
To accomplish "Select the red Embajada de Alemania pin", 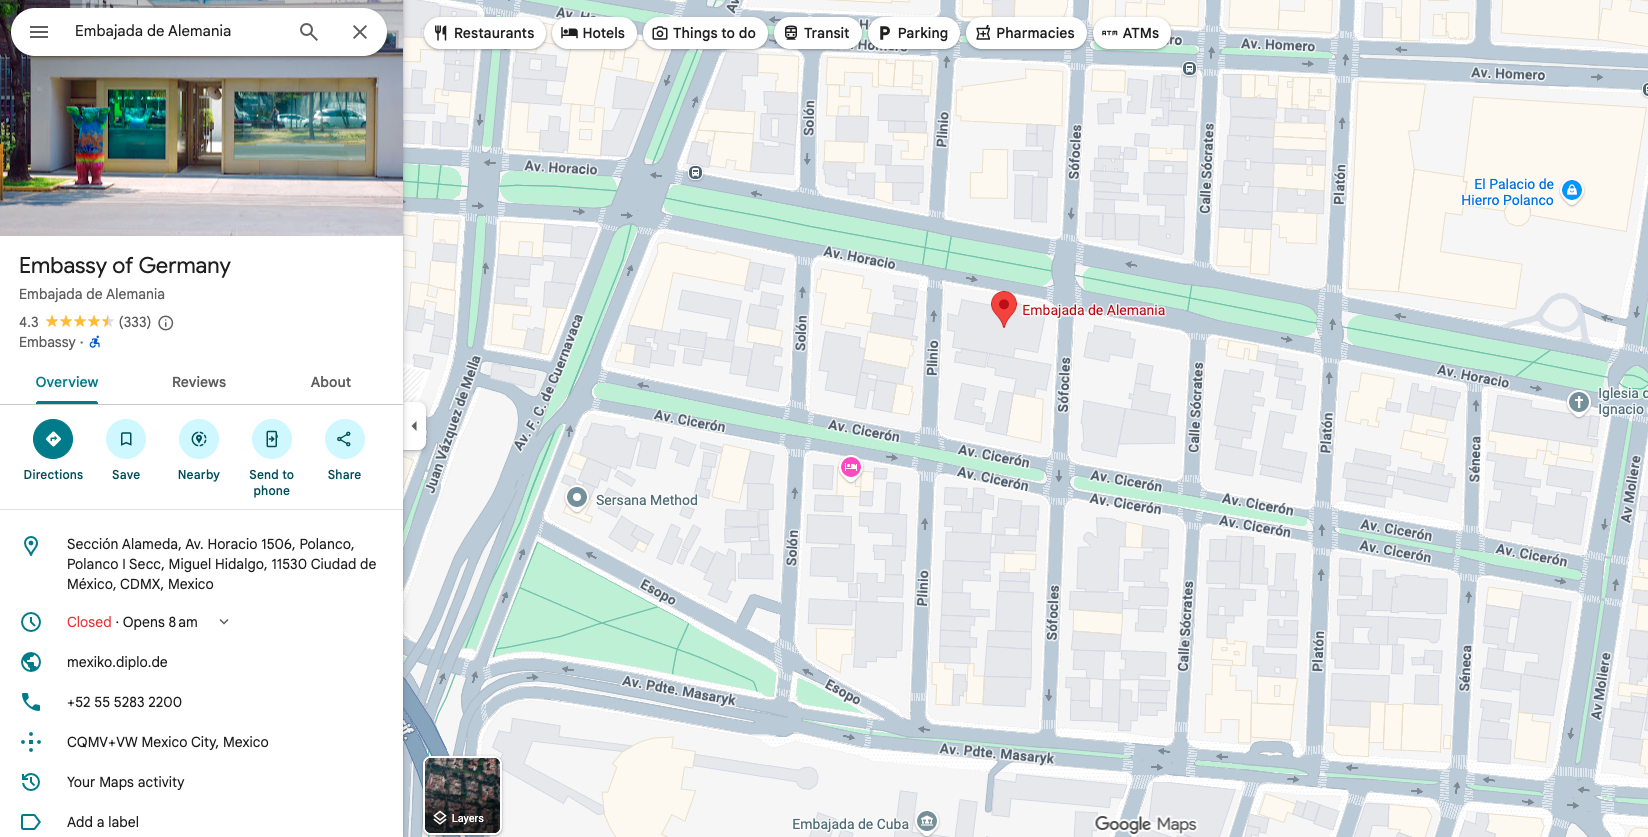I will coord(1004,309).
